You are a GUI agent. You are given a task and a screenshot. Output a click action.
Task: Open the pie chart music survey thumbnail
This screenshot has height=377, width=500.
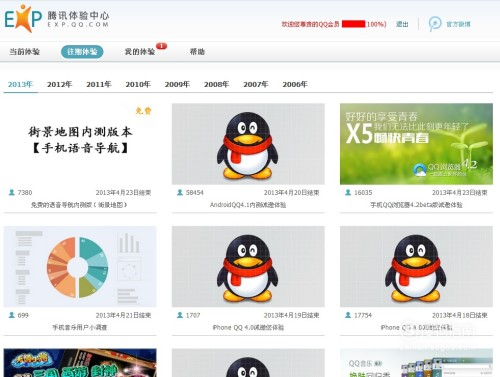(80, 267)
